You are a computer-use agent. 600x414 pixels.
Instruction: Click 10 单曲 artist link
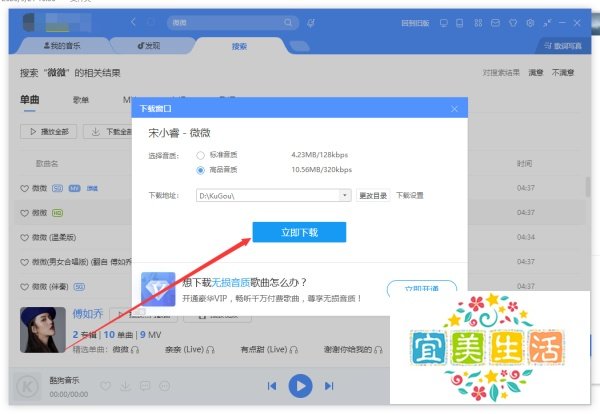(x=118, y=335)
